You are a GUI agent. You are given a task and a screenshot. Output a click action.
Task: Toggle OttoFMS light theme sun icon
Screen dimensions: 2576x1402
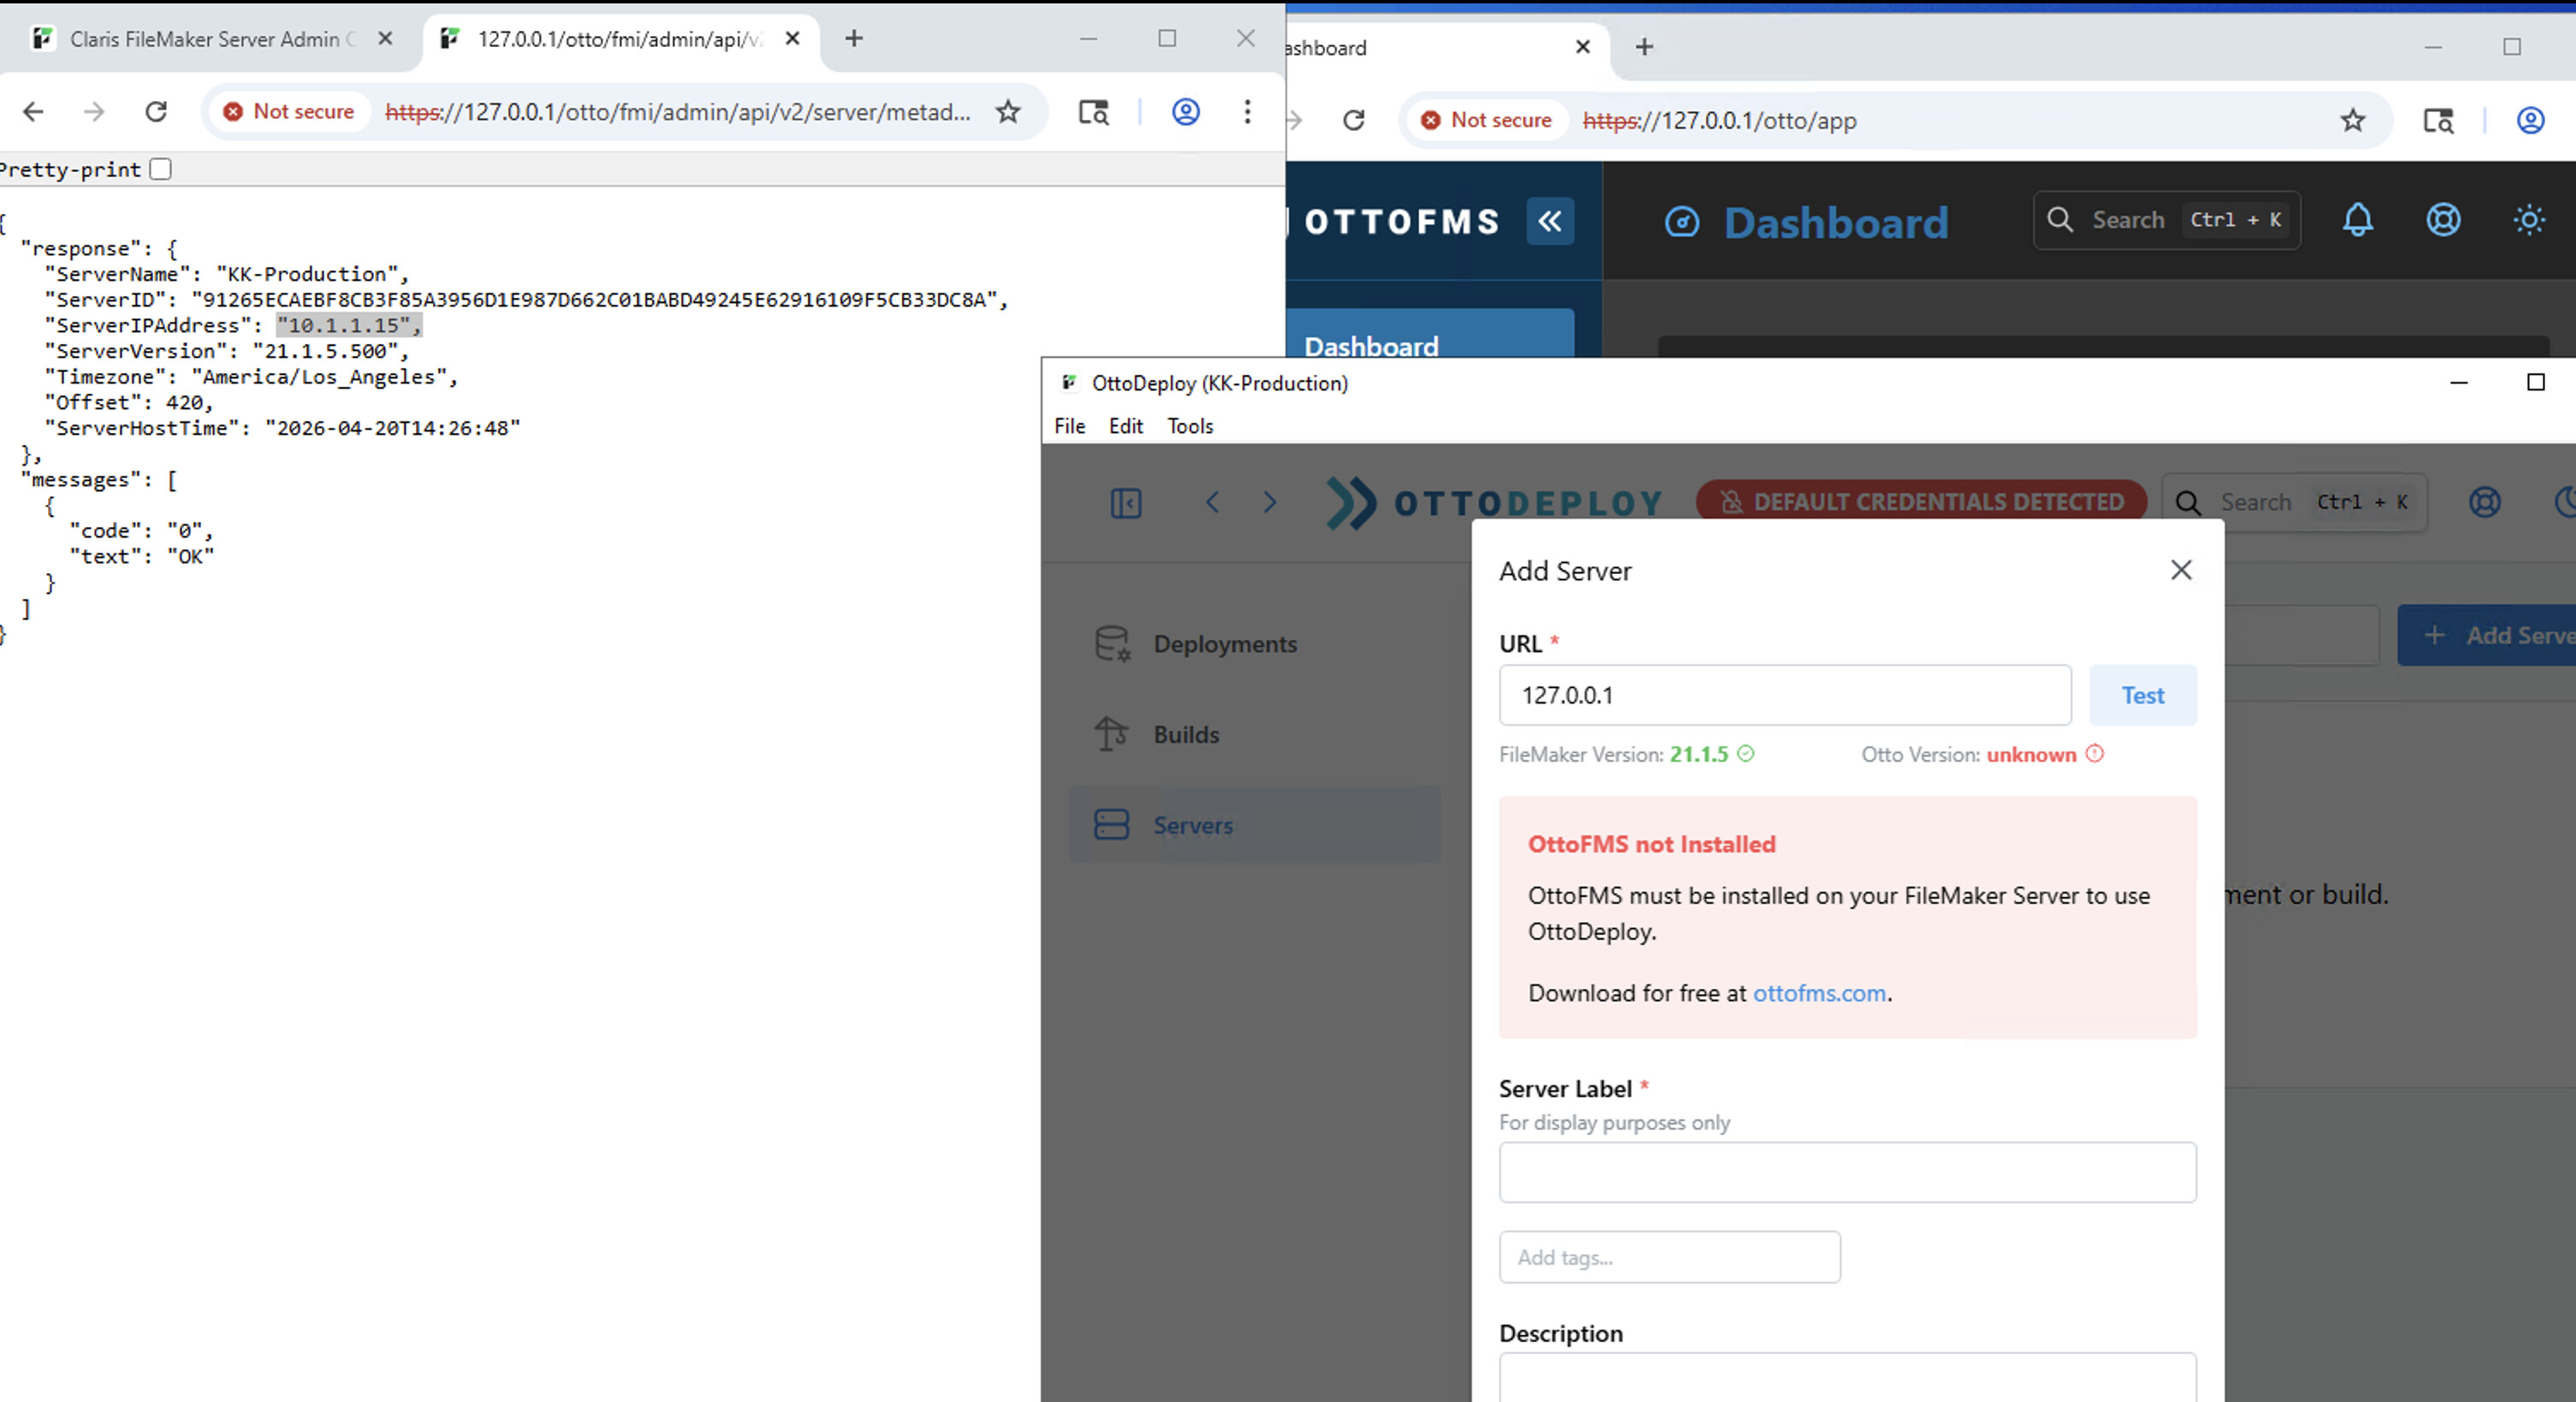(x=2528, y=220)
